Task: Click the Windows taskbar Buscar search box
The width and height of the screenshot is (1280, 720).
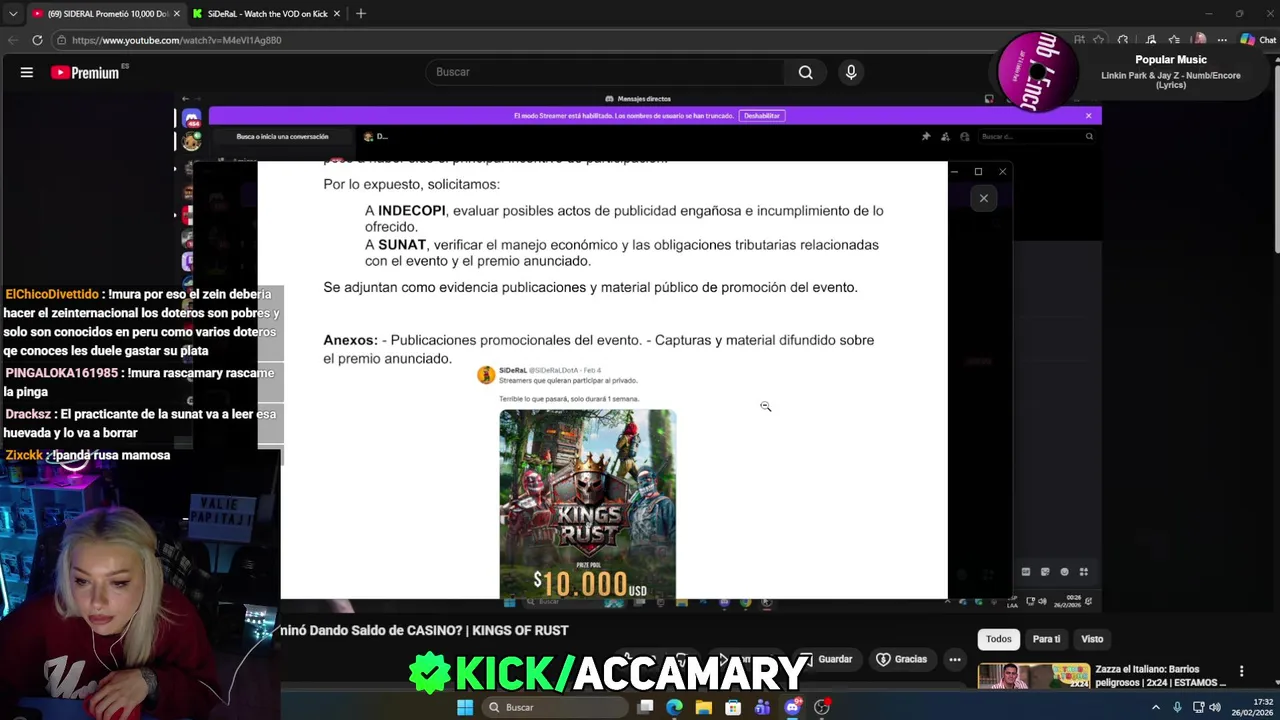Action: tap(554, 707)
